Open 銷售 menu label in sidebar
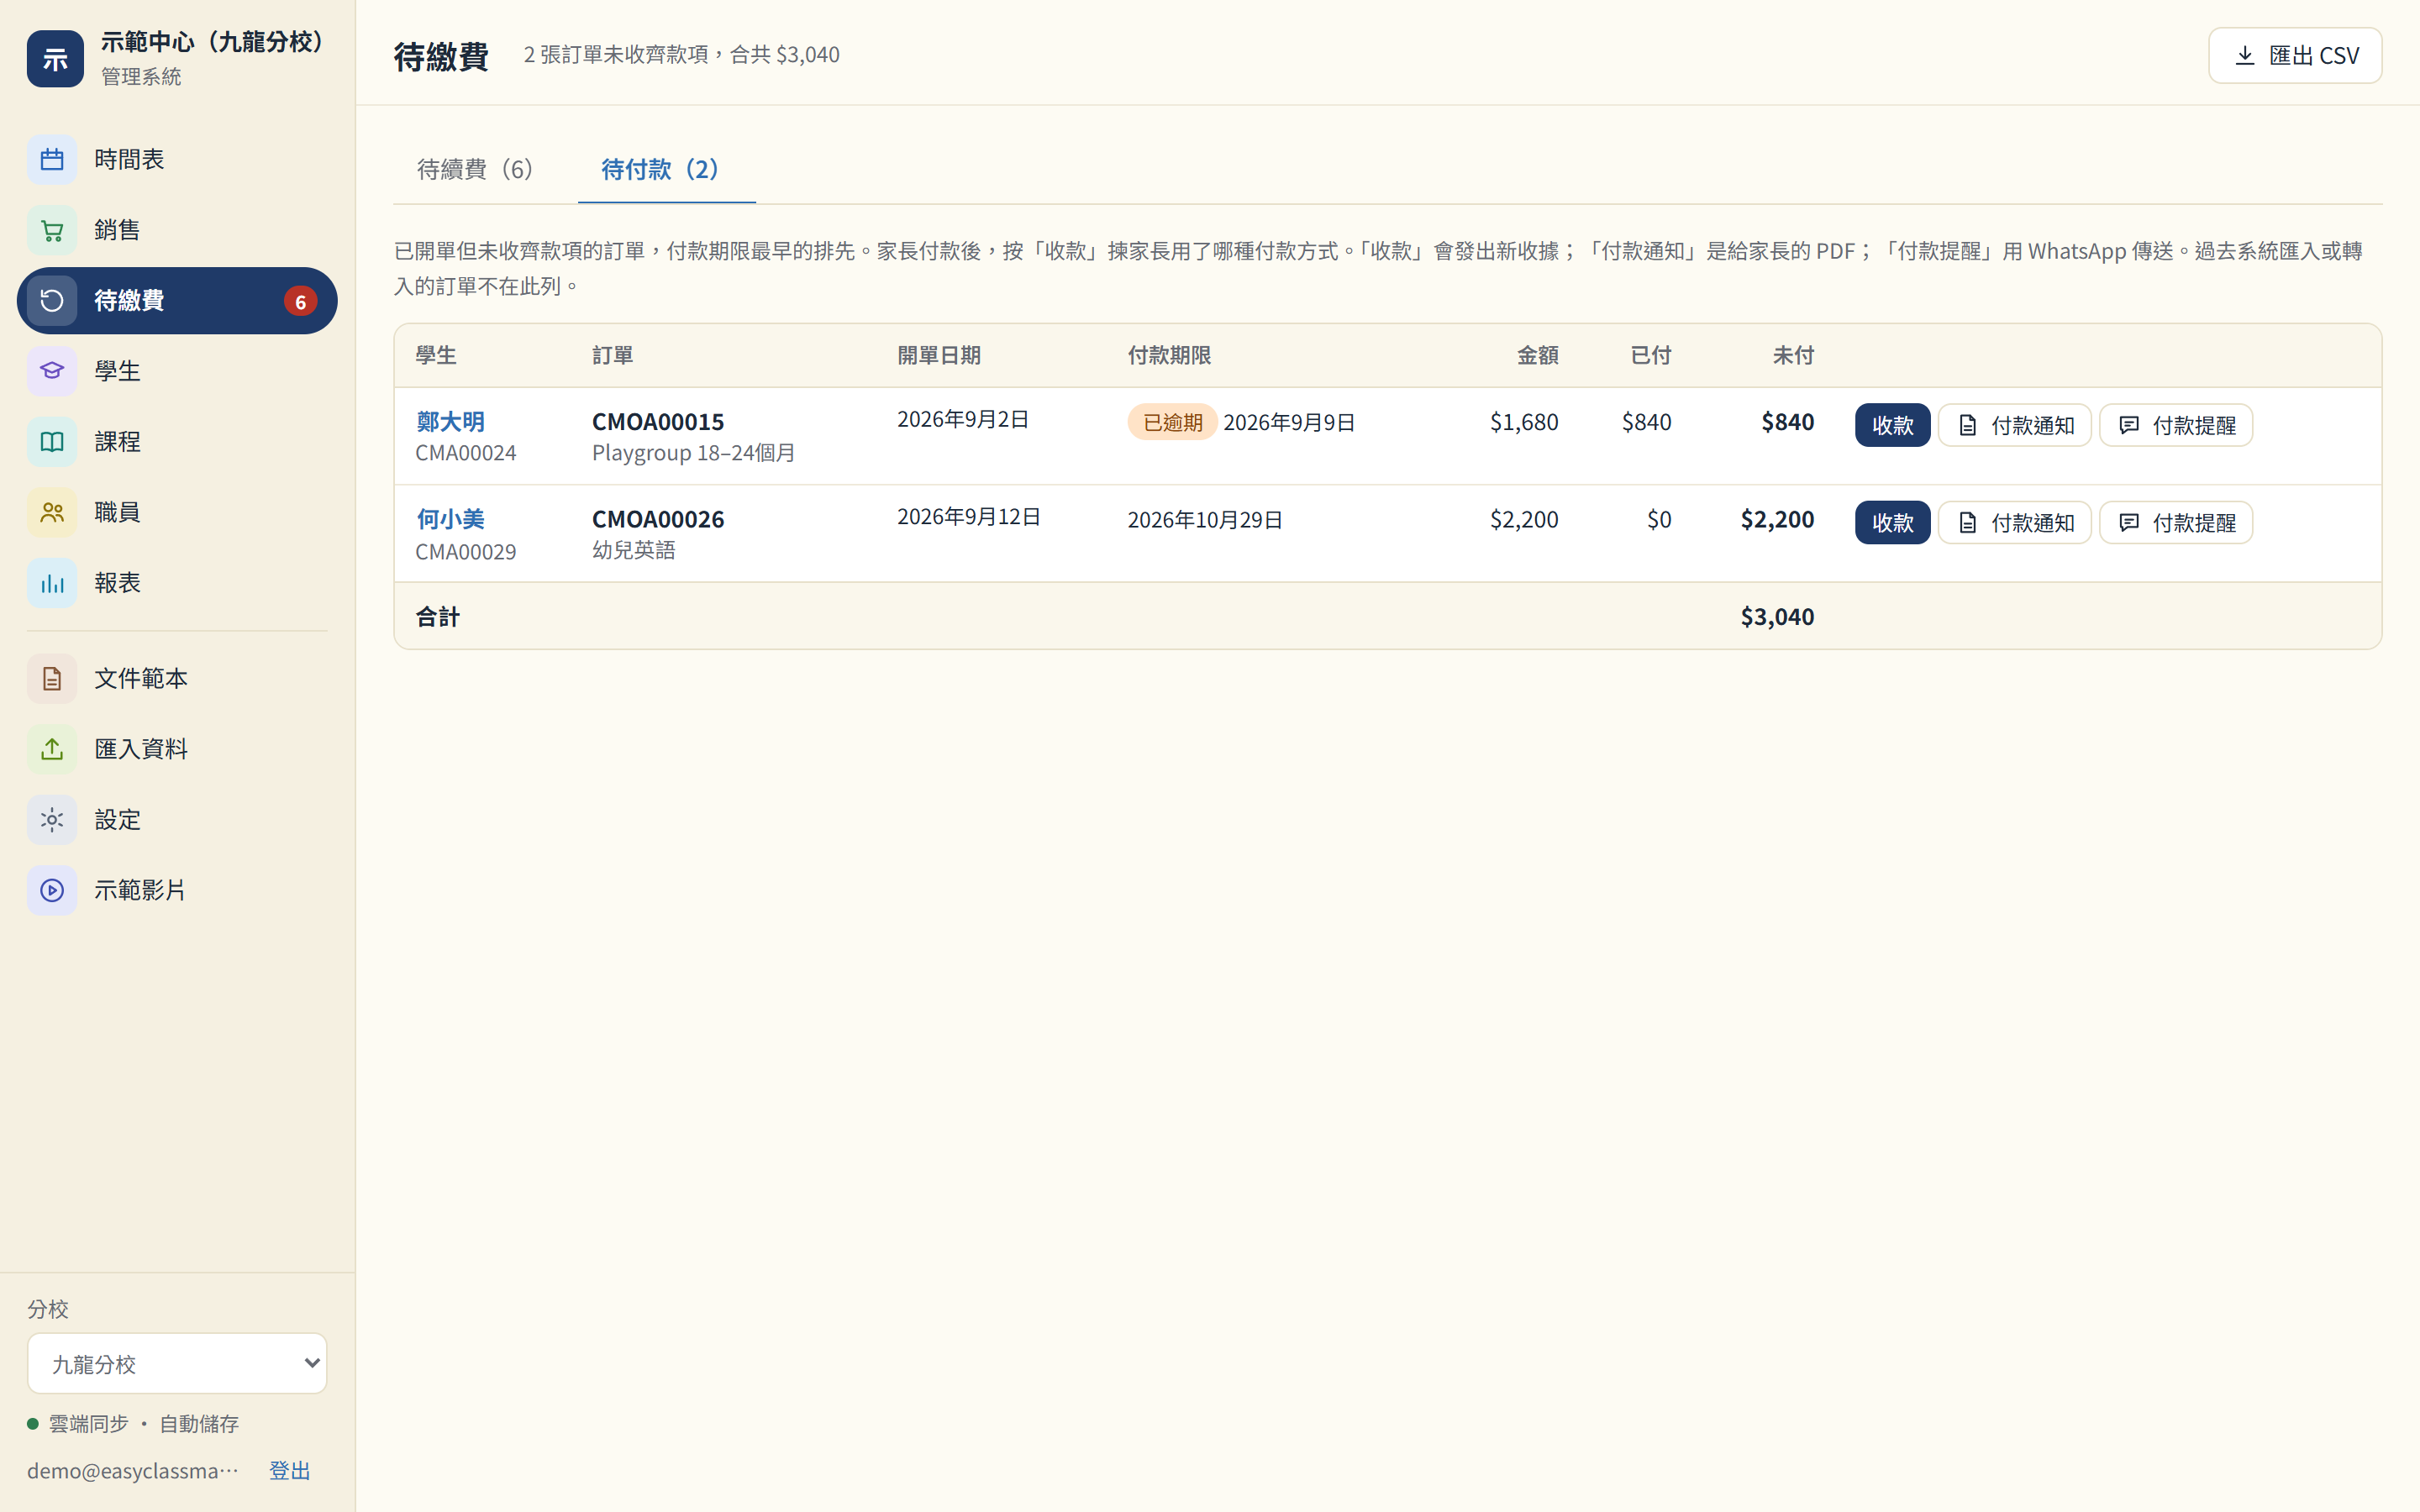This screenshot has height=1512, width=2420. 117,230
